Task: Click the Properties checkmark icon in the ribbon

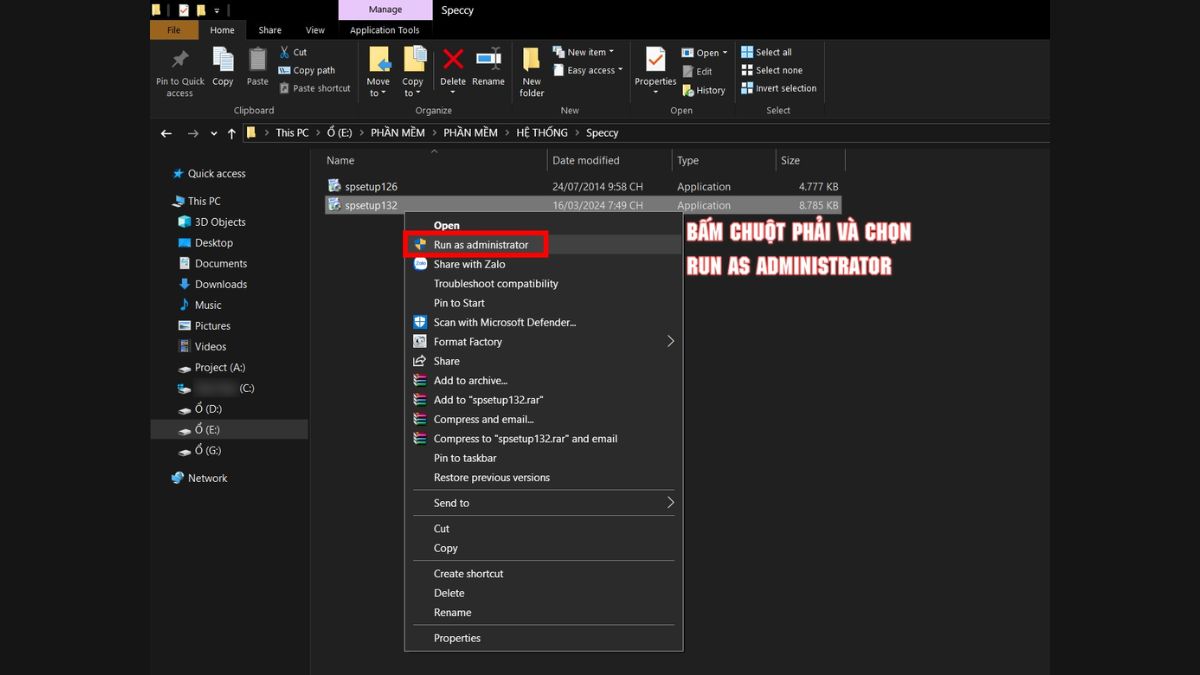Action: pyautogui.click(x=656, y=59)
